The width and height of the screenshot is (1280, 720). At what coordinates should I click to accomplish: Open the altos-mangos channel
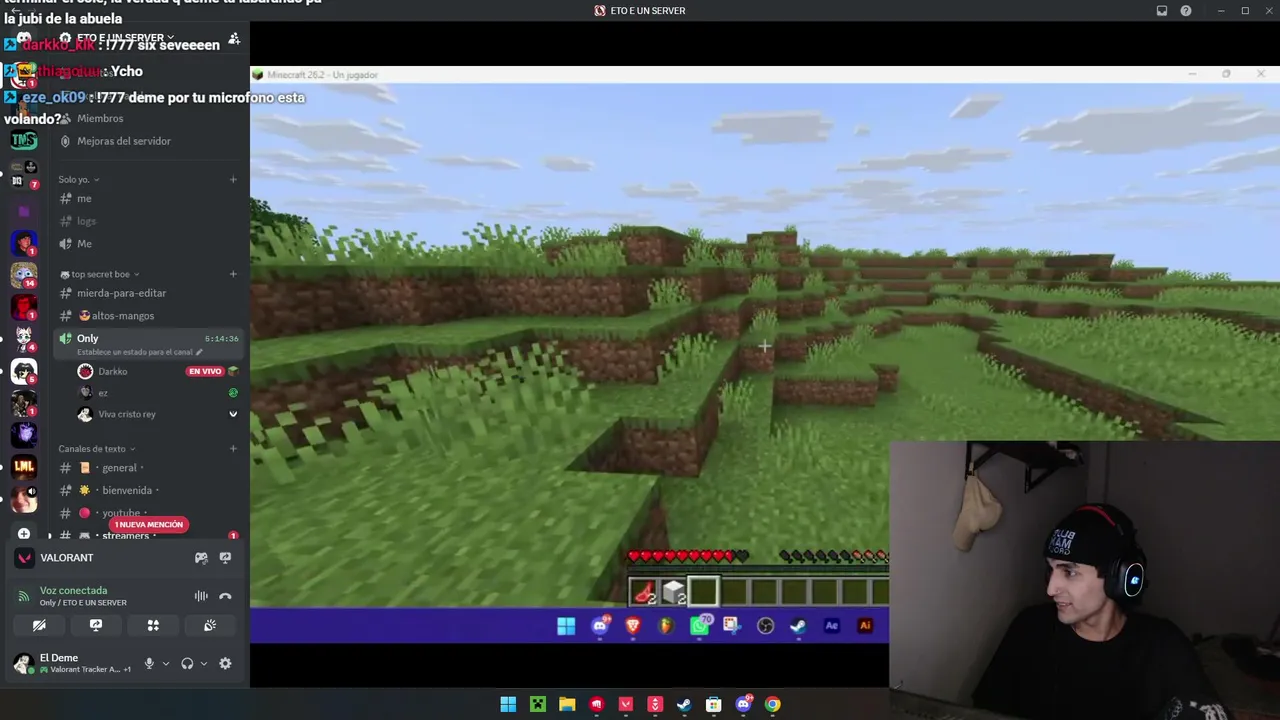coord(149,316)
